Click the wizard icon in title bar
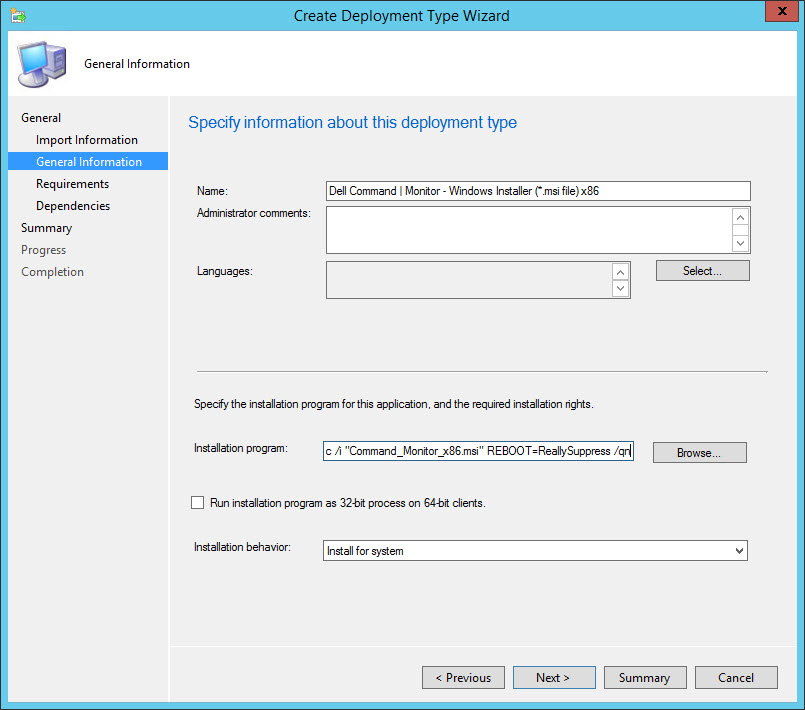 pyautogui.click(x=18, y=16)
